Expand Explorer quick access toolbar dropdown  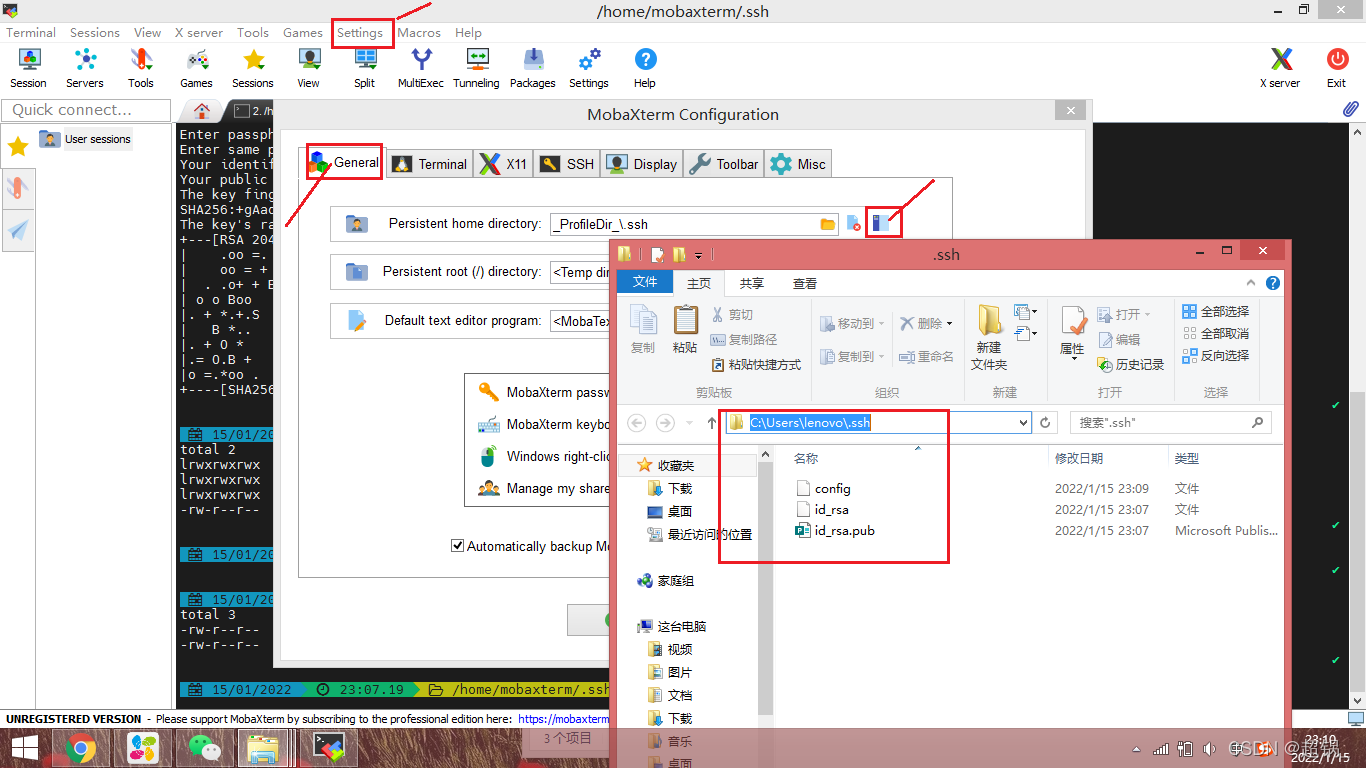point(698,255)
